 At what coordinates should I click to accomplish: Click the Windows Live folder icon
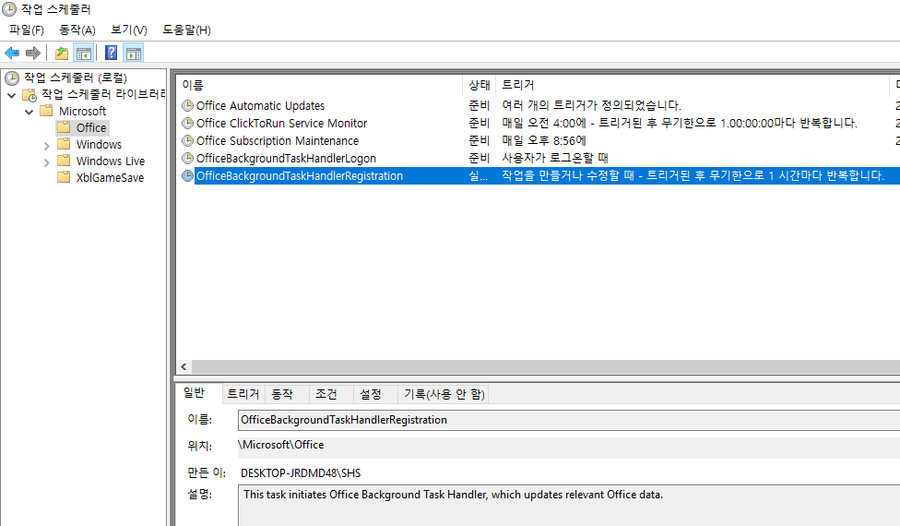(64, 160)
